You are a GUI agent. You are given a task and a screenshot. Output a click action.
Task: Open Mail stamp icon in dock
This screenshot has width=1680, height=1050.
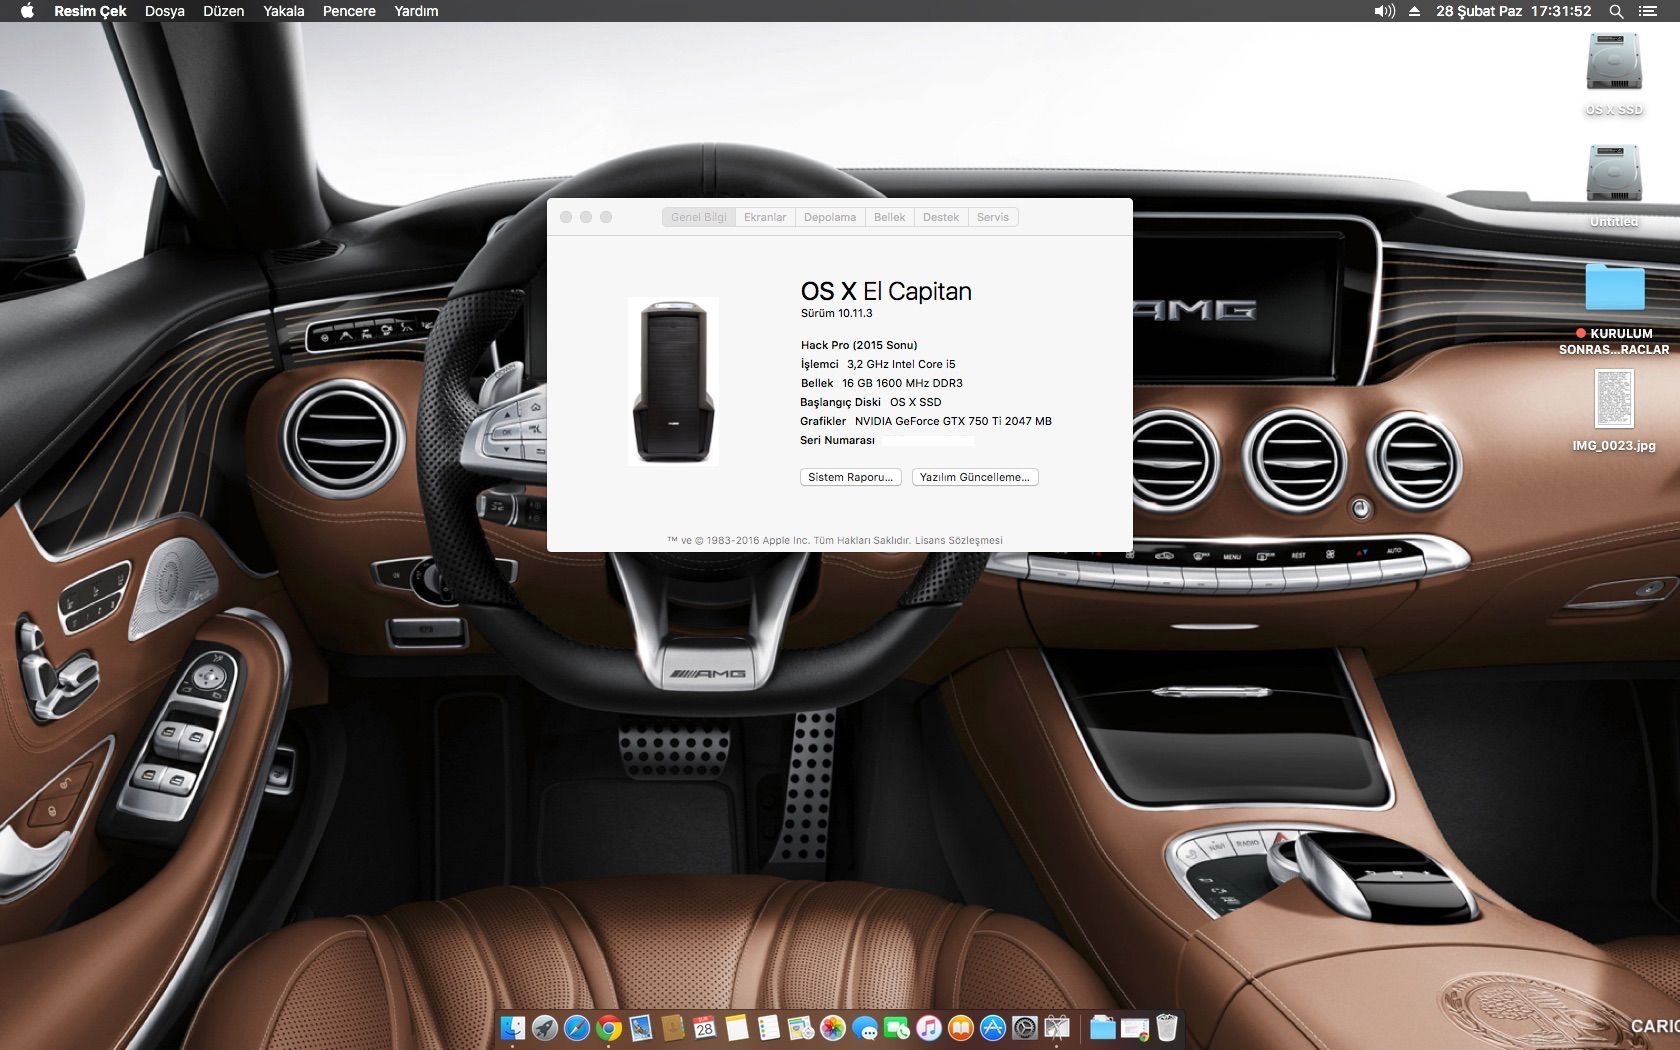tap(641, 1027)
